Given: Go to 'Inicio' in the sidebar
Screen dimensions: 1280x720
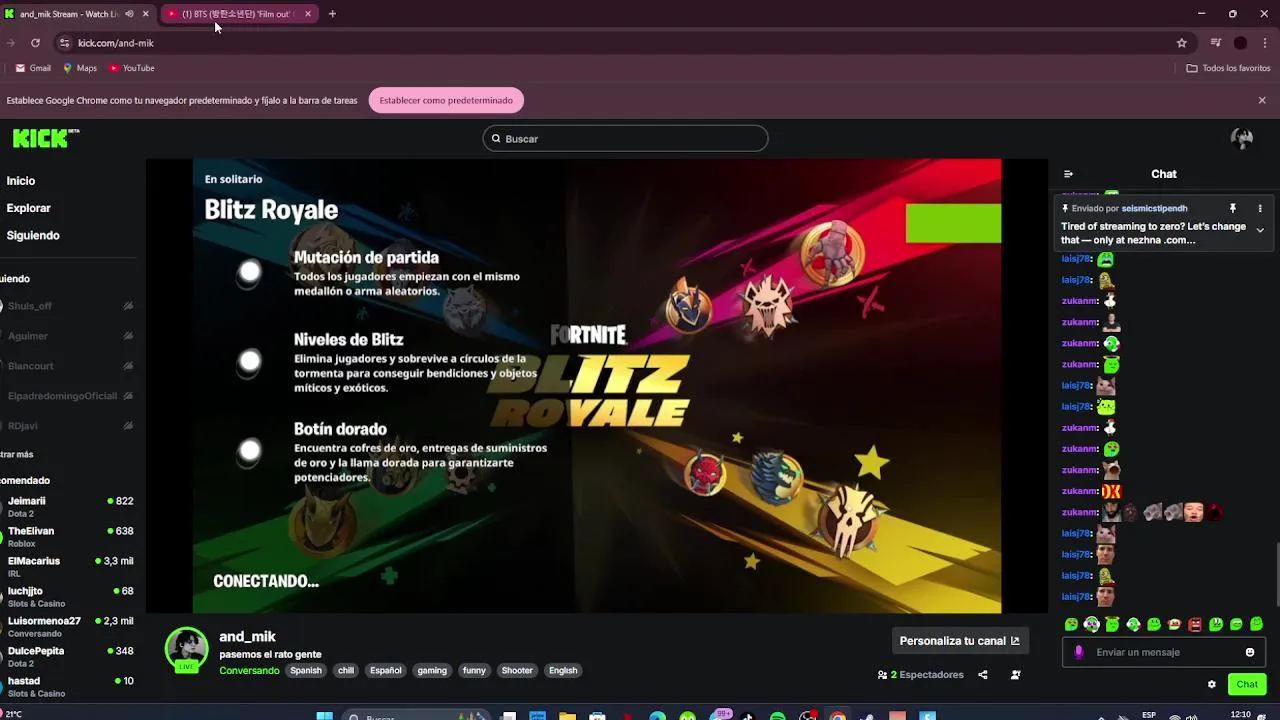Looking at the screenshot, I should click(21, 181).
